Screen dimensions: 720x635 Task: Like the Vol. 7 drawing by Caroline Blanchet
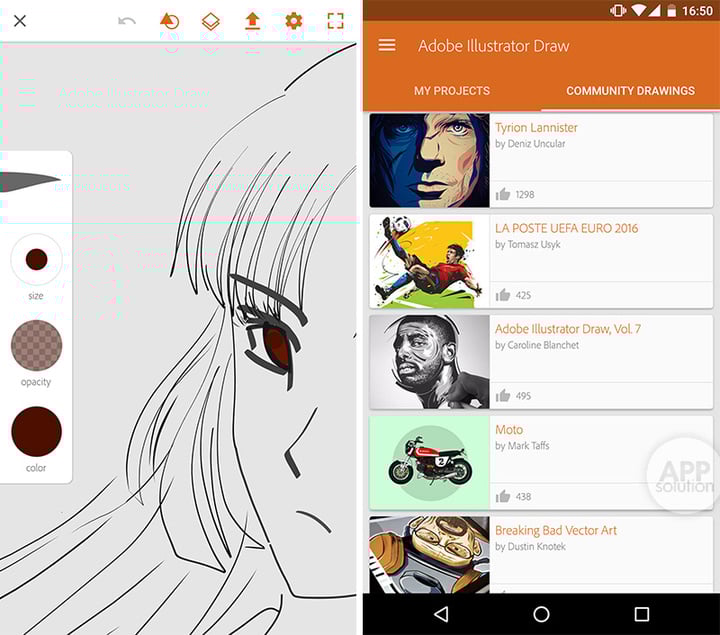[x=503, y=395]
